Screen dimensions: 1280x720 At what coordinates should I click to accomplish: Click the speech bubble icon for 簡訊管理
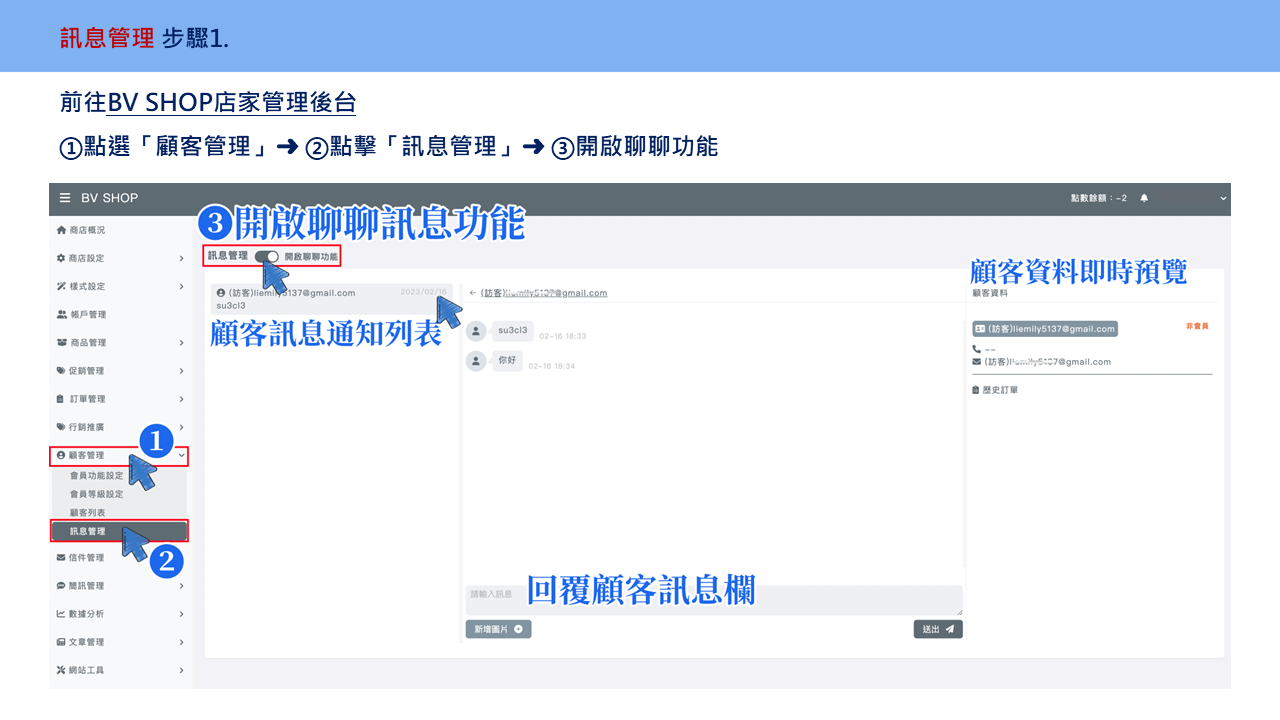pos(61,586)
